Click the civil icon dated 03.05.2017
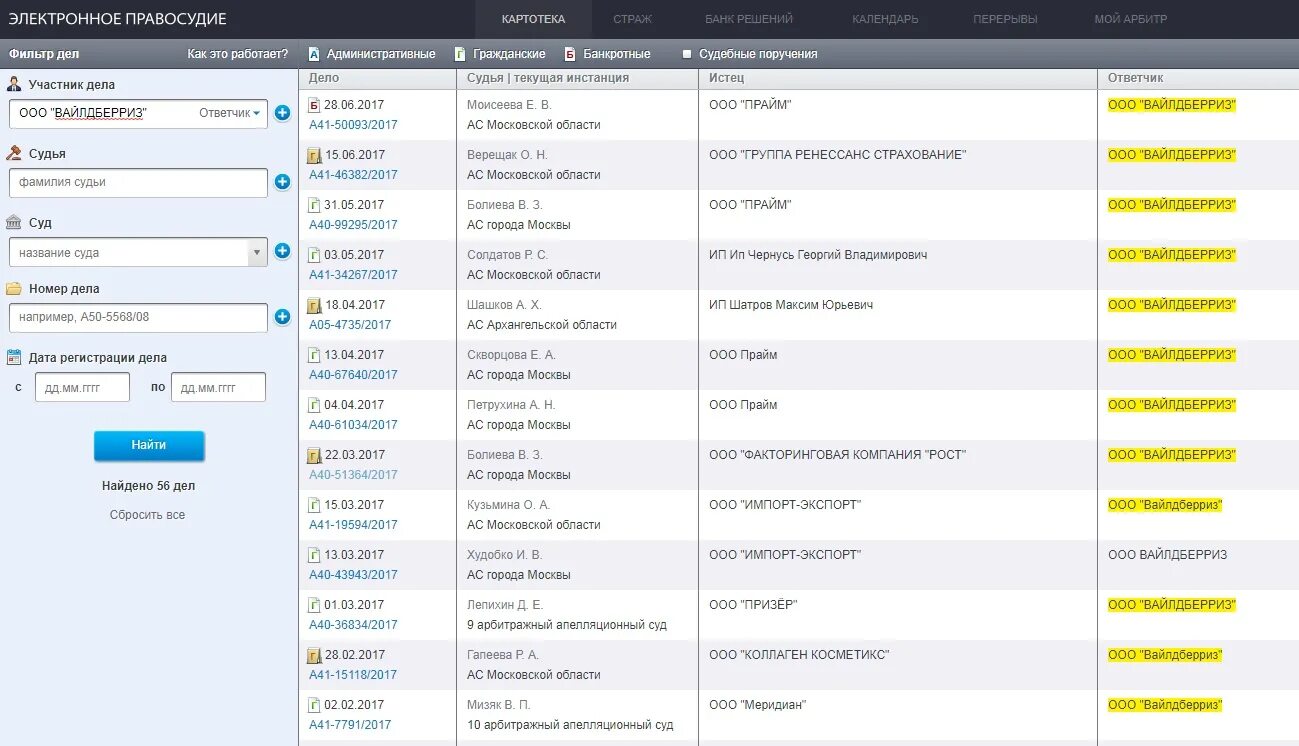 pos(314,255)
